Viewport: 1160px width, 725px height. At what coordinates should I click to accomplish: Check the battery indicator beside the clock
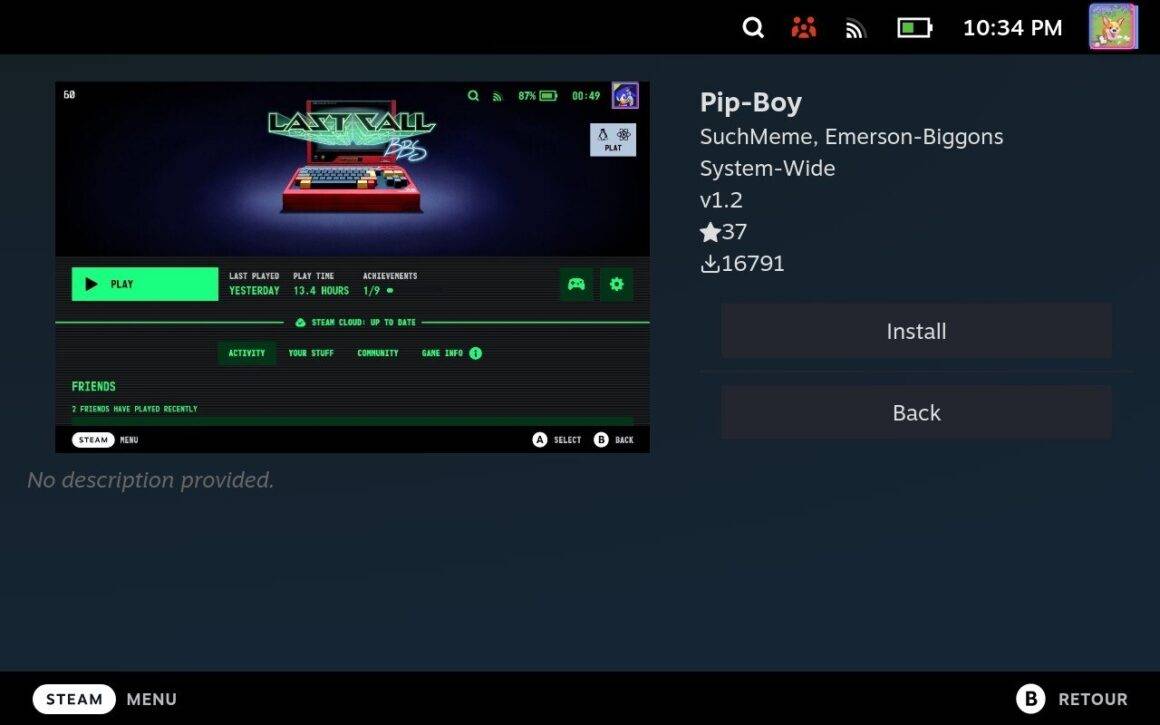914,28
